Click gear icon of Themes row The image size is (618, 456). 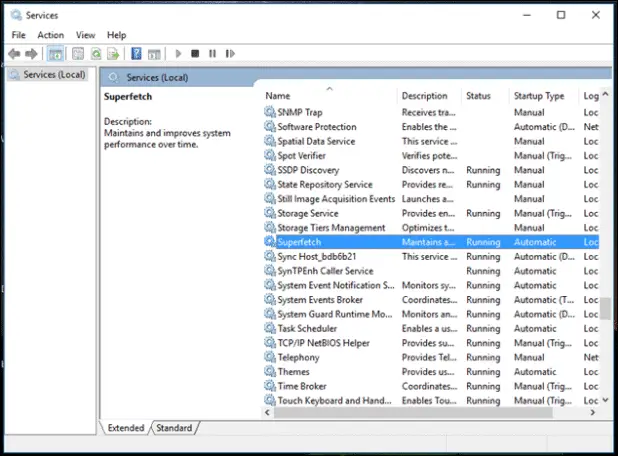tap(270, 371)
